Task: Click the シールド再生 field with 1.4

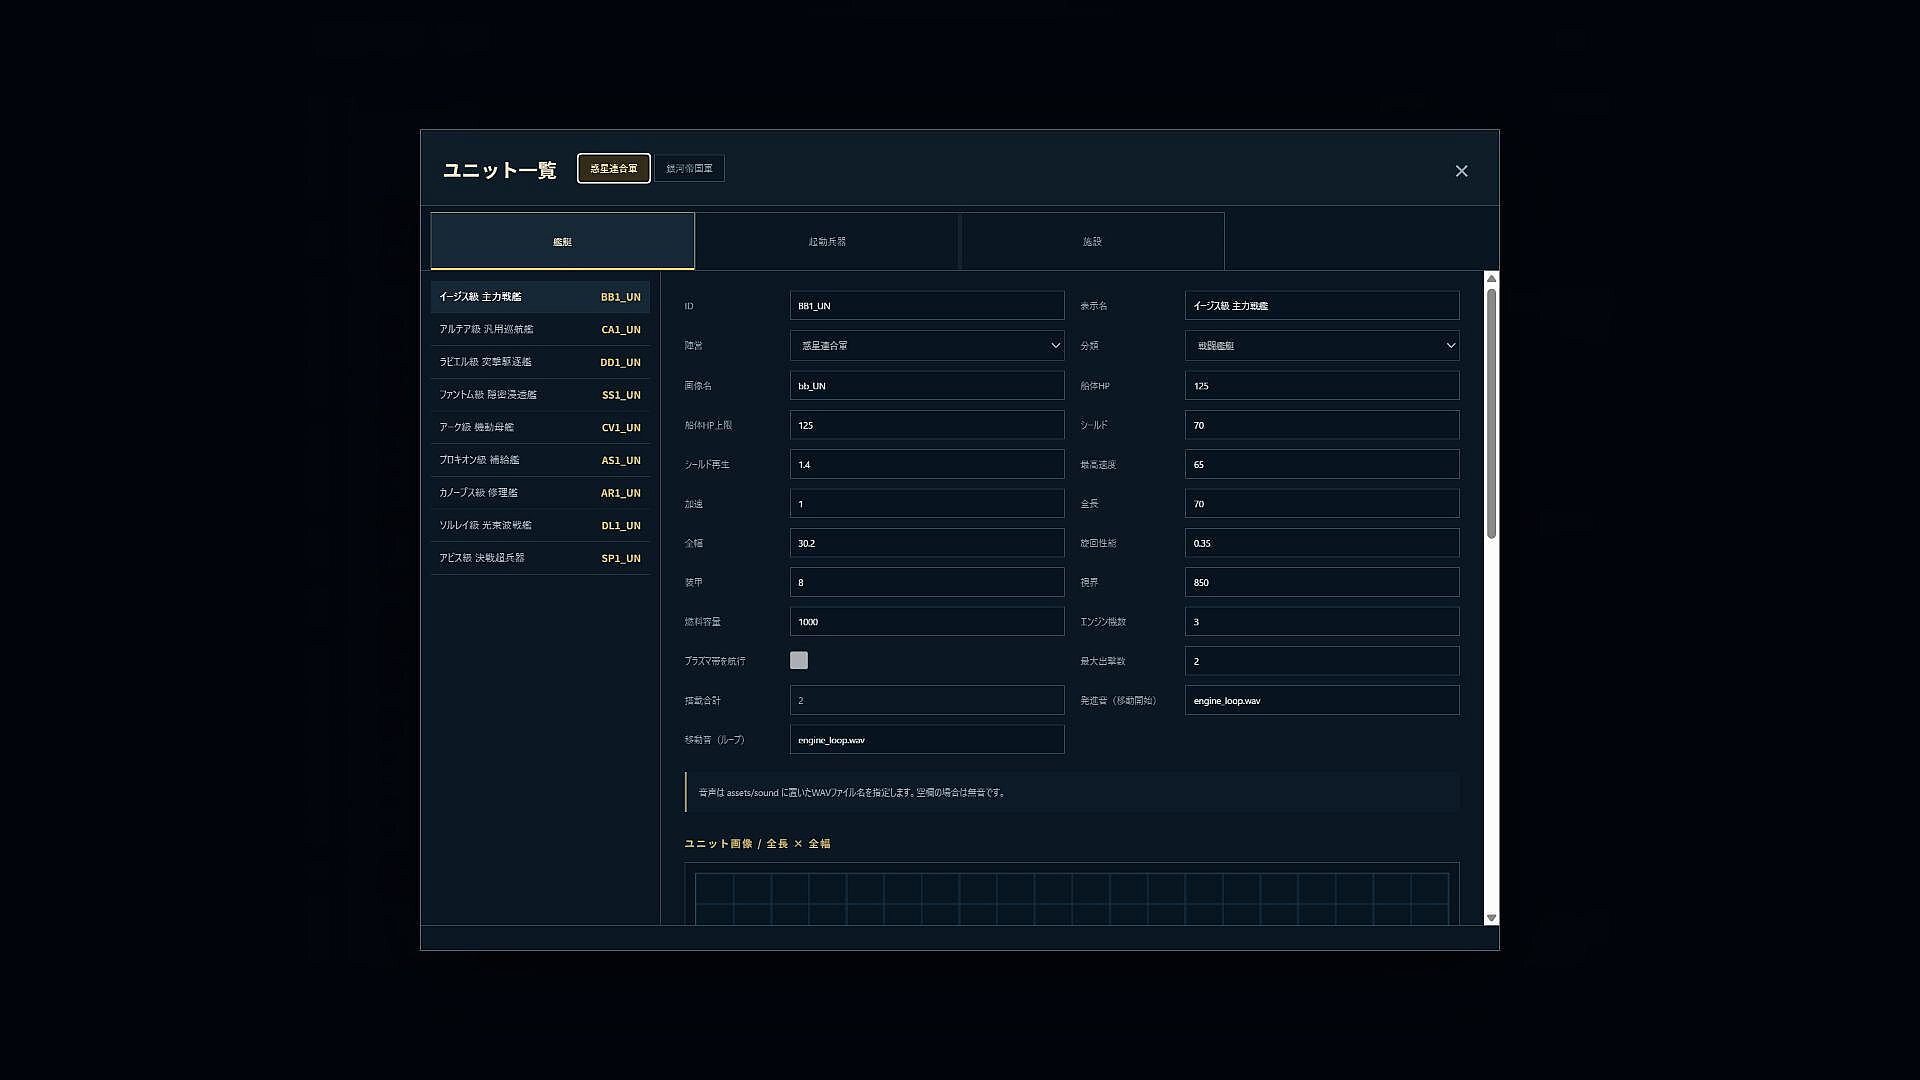Action: pos(927,464)
